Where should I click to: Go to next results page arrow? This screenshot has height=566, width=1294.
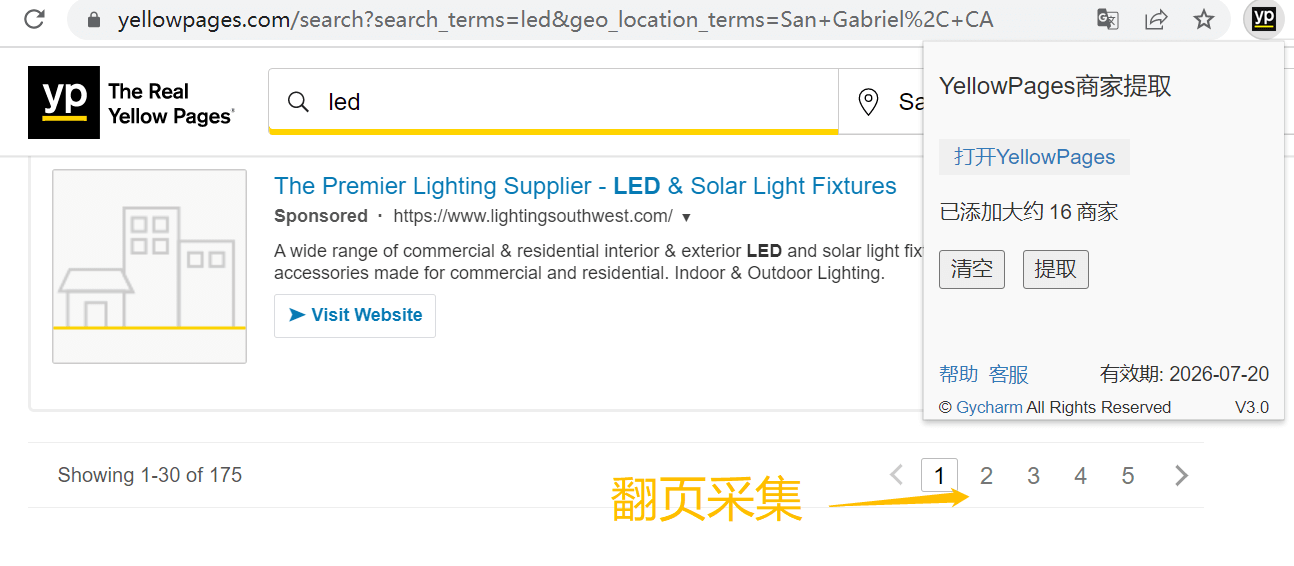coord(1181,476)
